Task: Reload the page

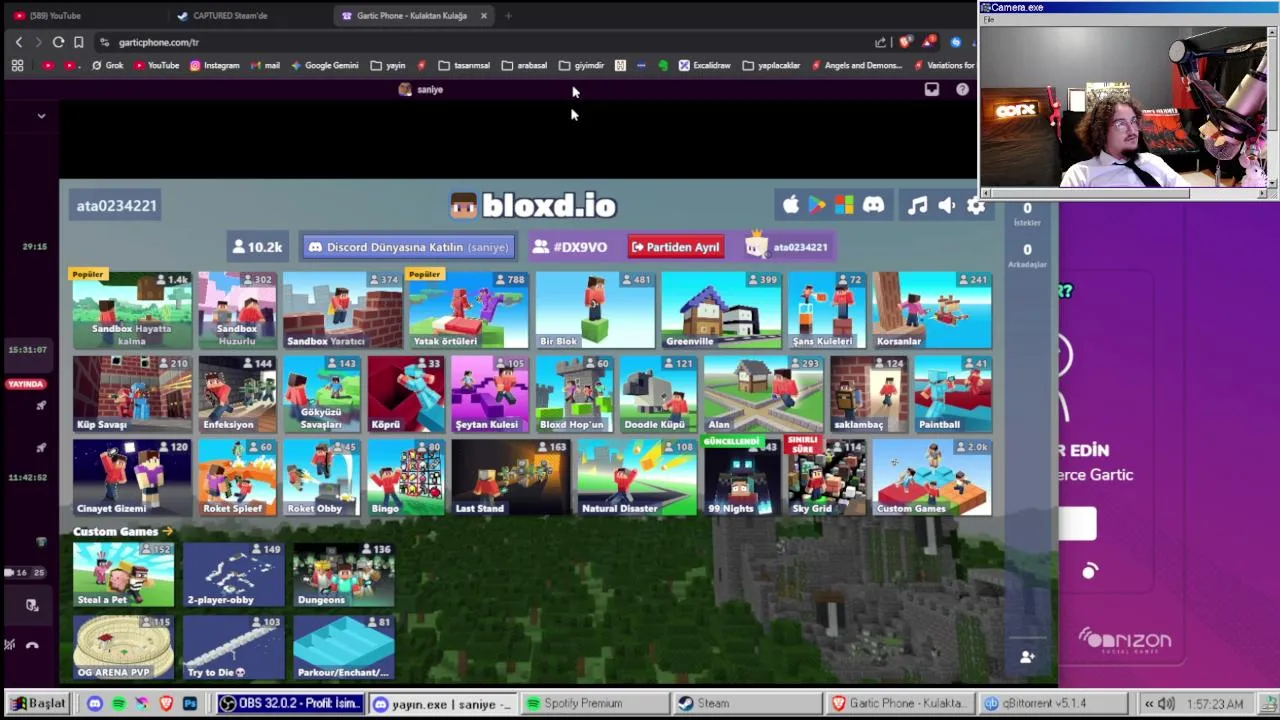Action: 58,42
